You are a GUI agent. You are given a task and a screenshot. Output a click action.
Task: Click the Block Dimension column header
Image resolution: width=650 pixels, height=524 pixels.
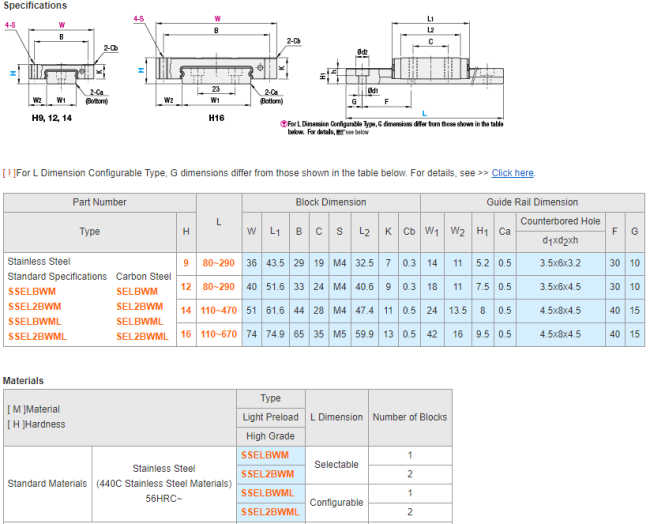pos(330,202)
